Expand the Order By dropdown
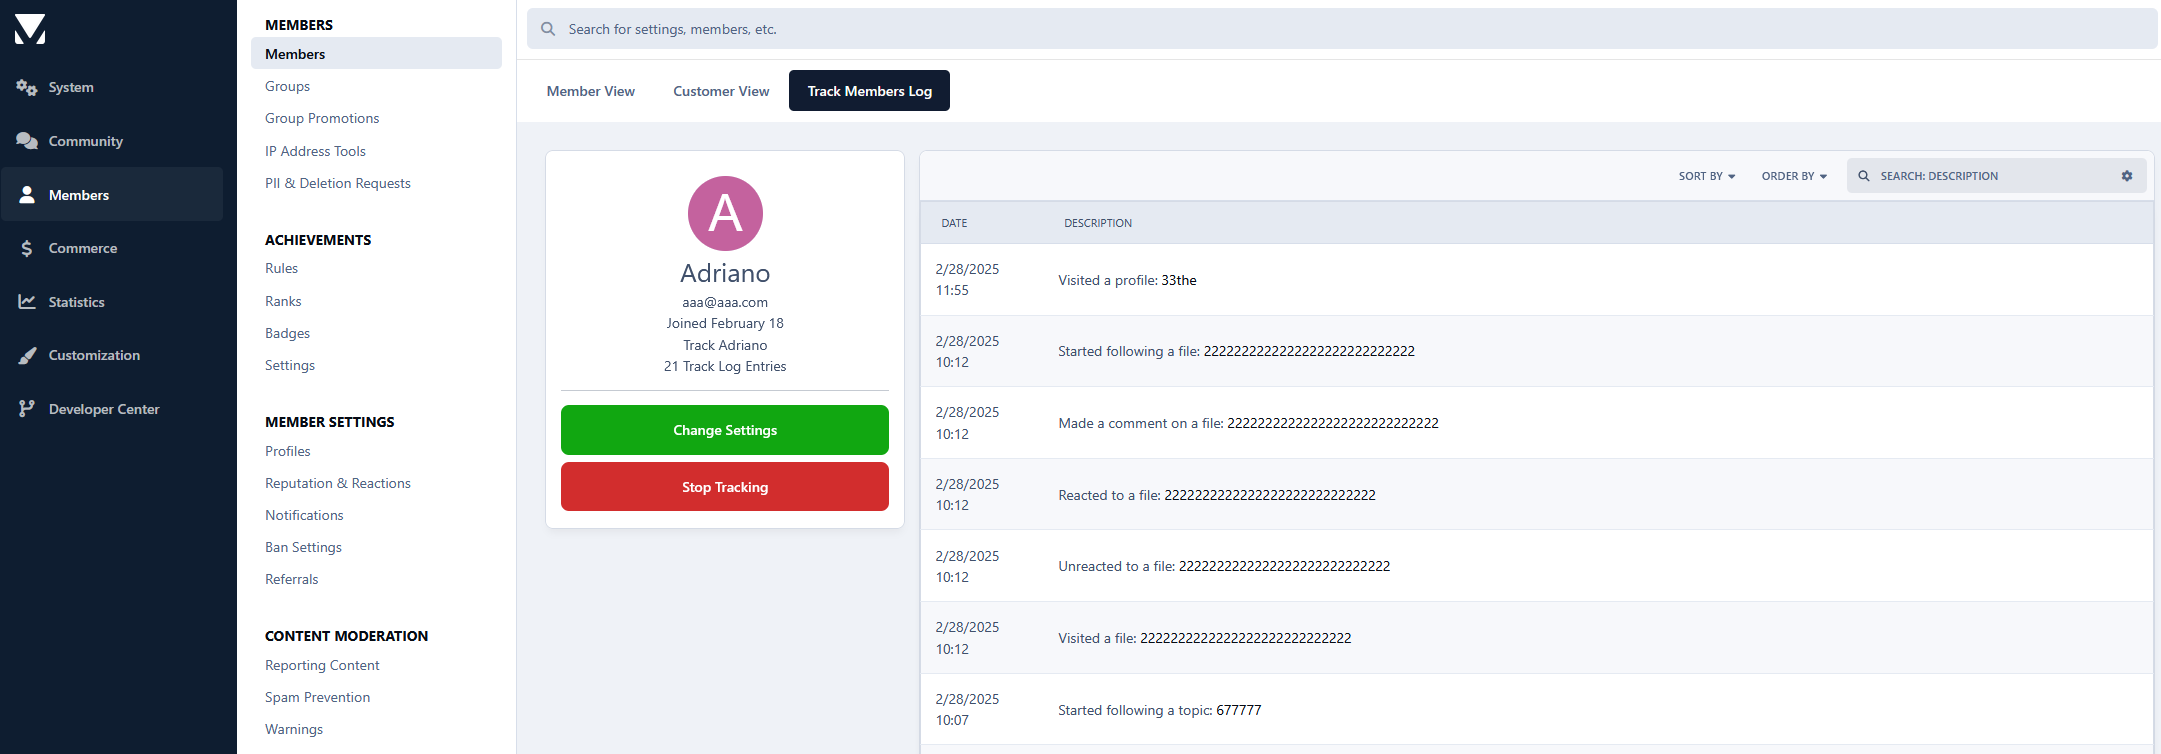Viewport: 2161px width, 754px height. [1793, 176]
